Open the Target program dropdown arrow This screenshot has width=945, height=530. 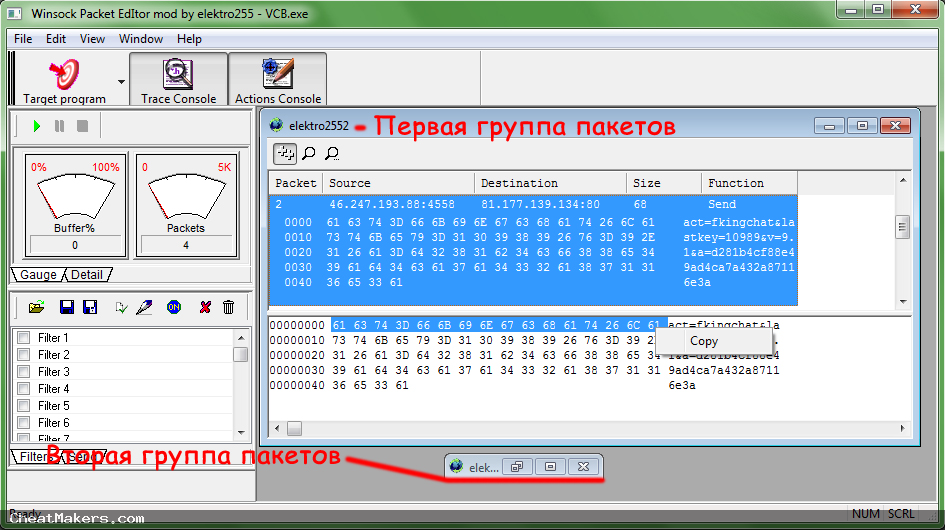pyautogui.click(x=121, y=81)
